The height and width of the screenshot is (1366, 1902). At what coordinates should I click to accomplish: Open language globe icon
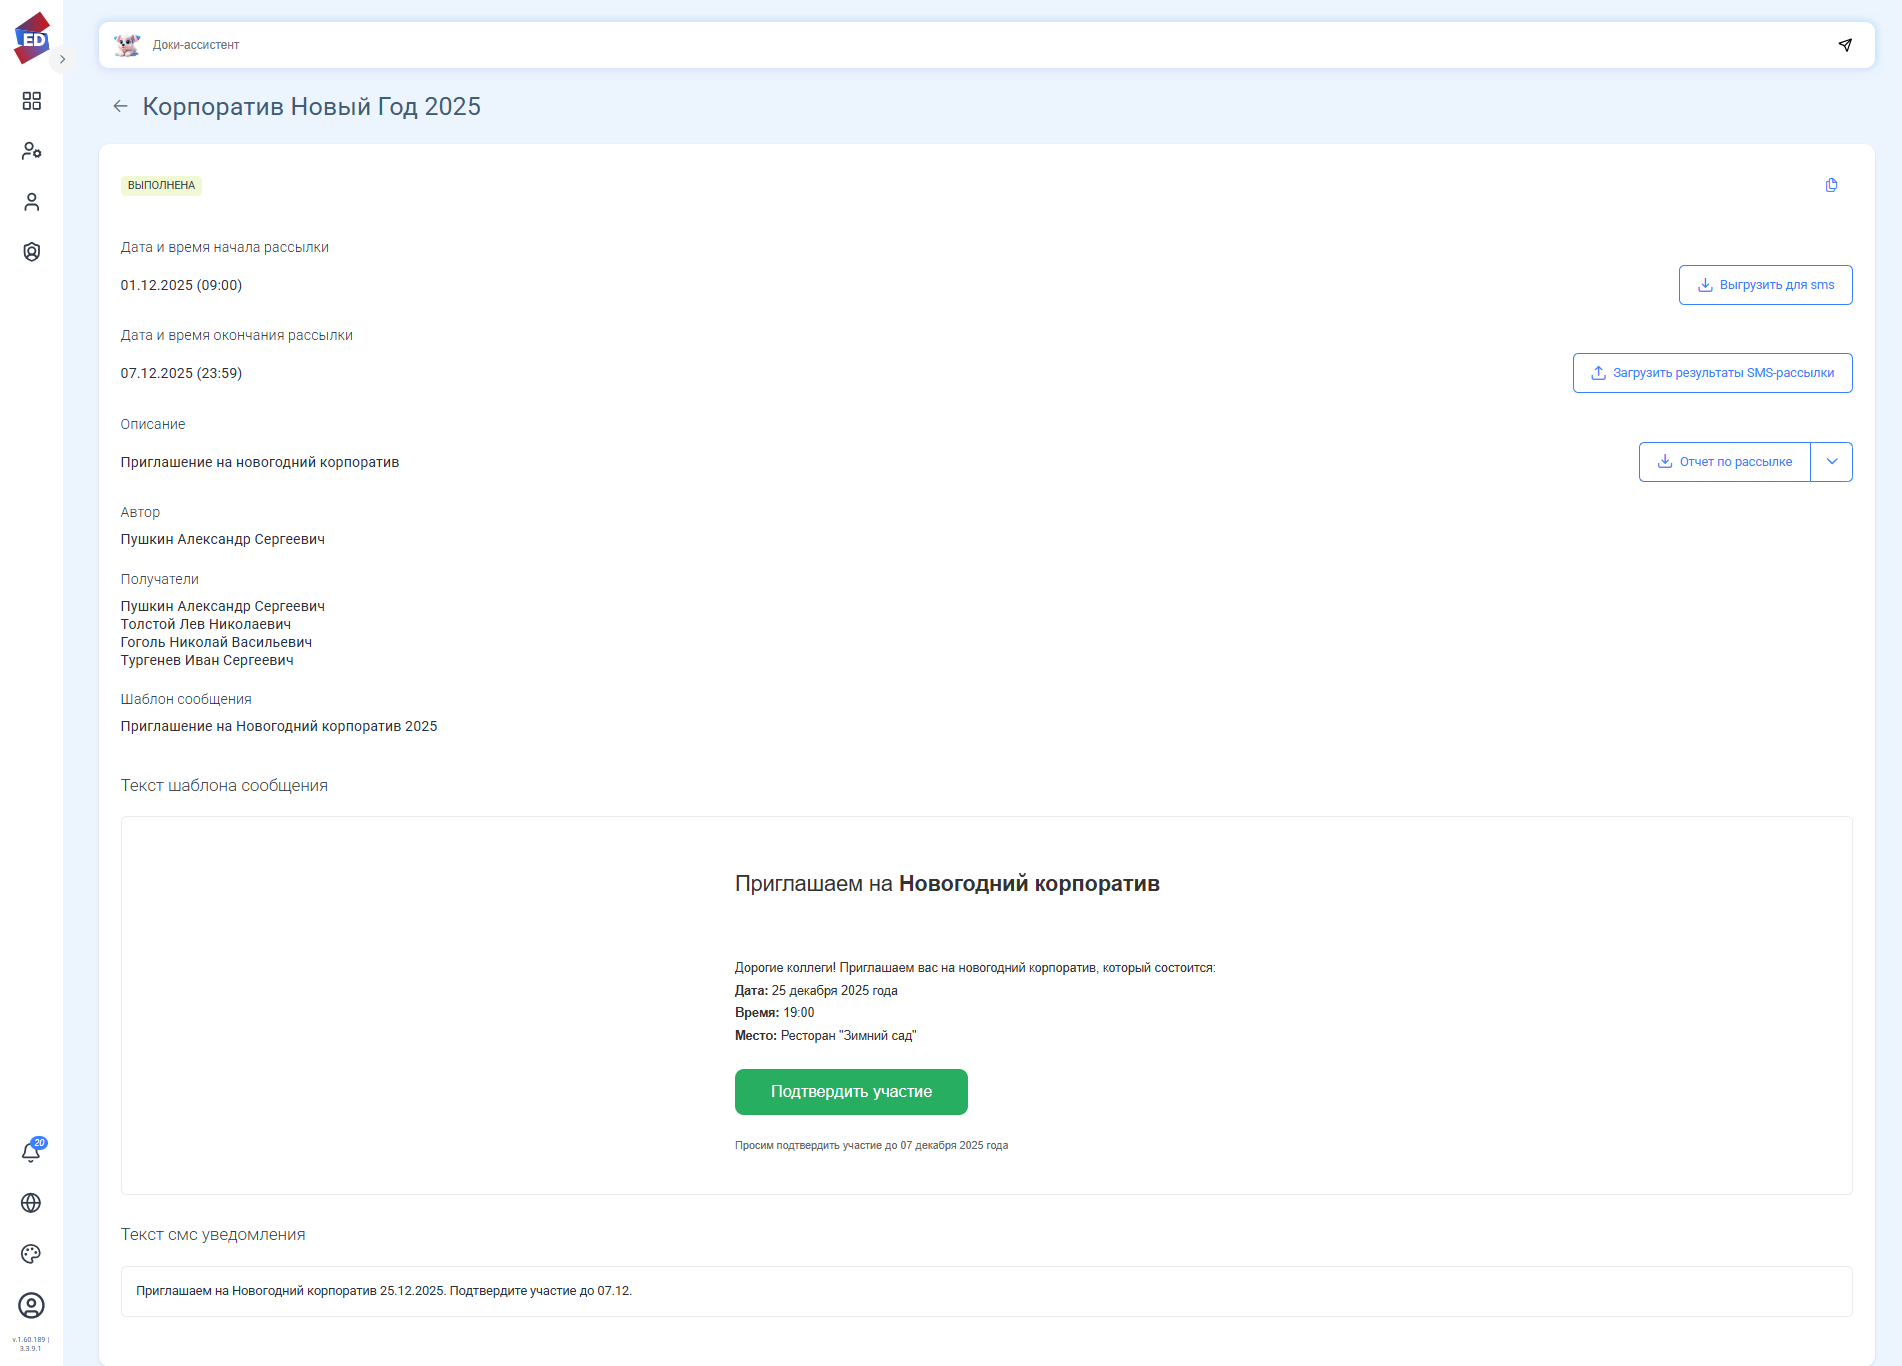coord(31,1203)
